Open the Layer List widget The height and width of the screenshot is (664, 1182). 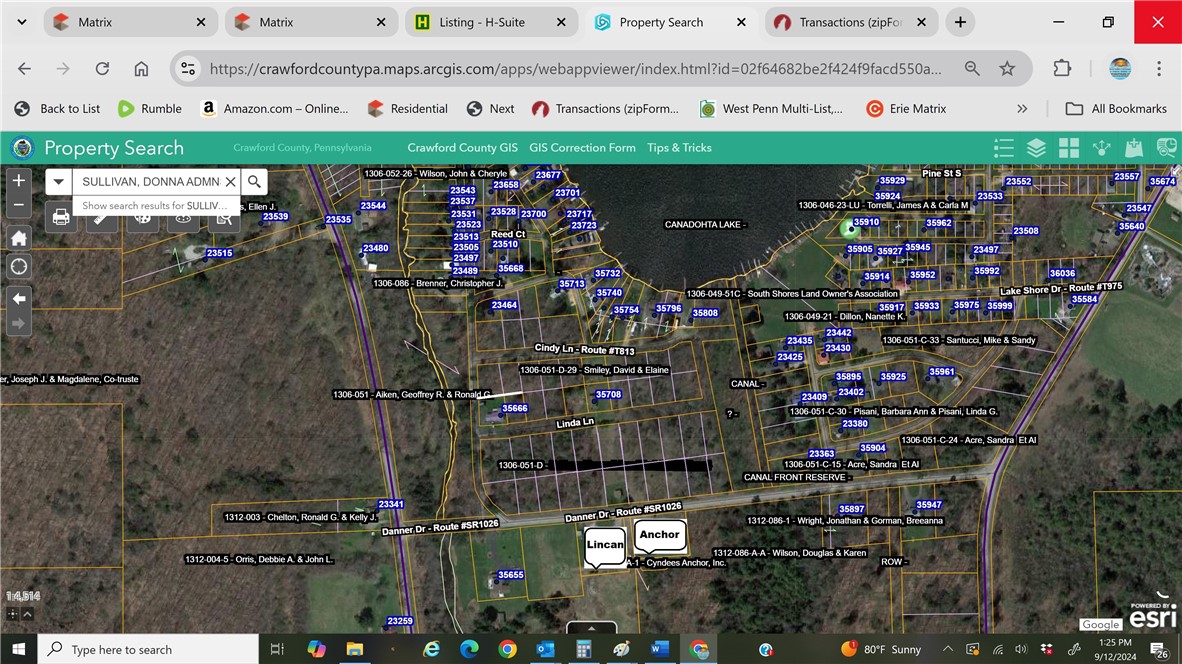[1036, 148]
